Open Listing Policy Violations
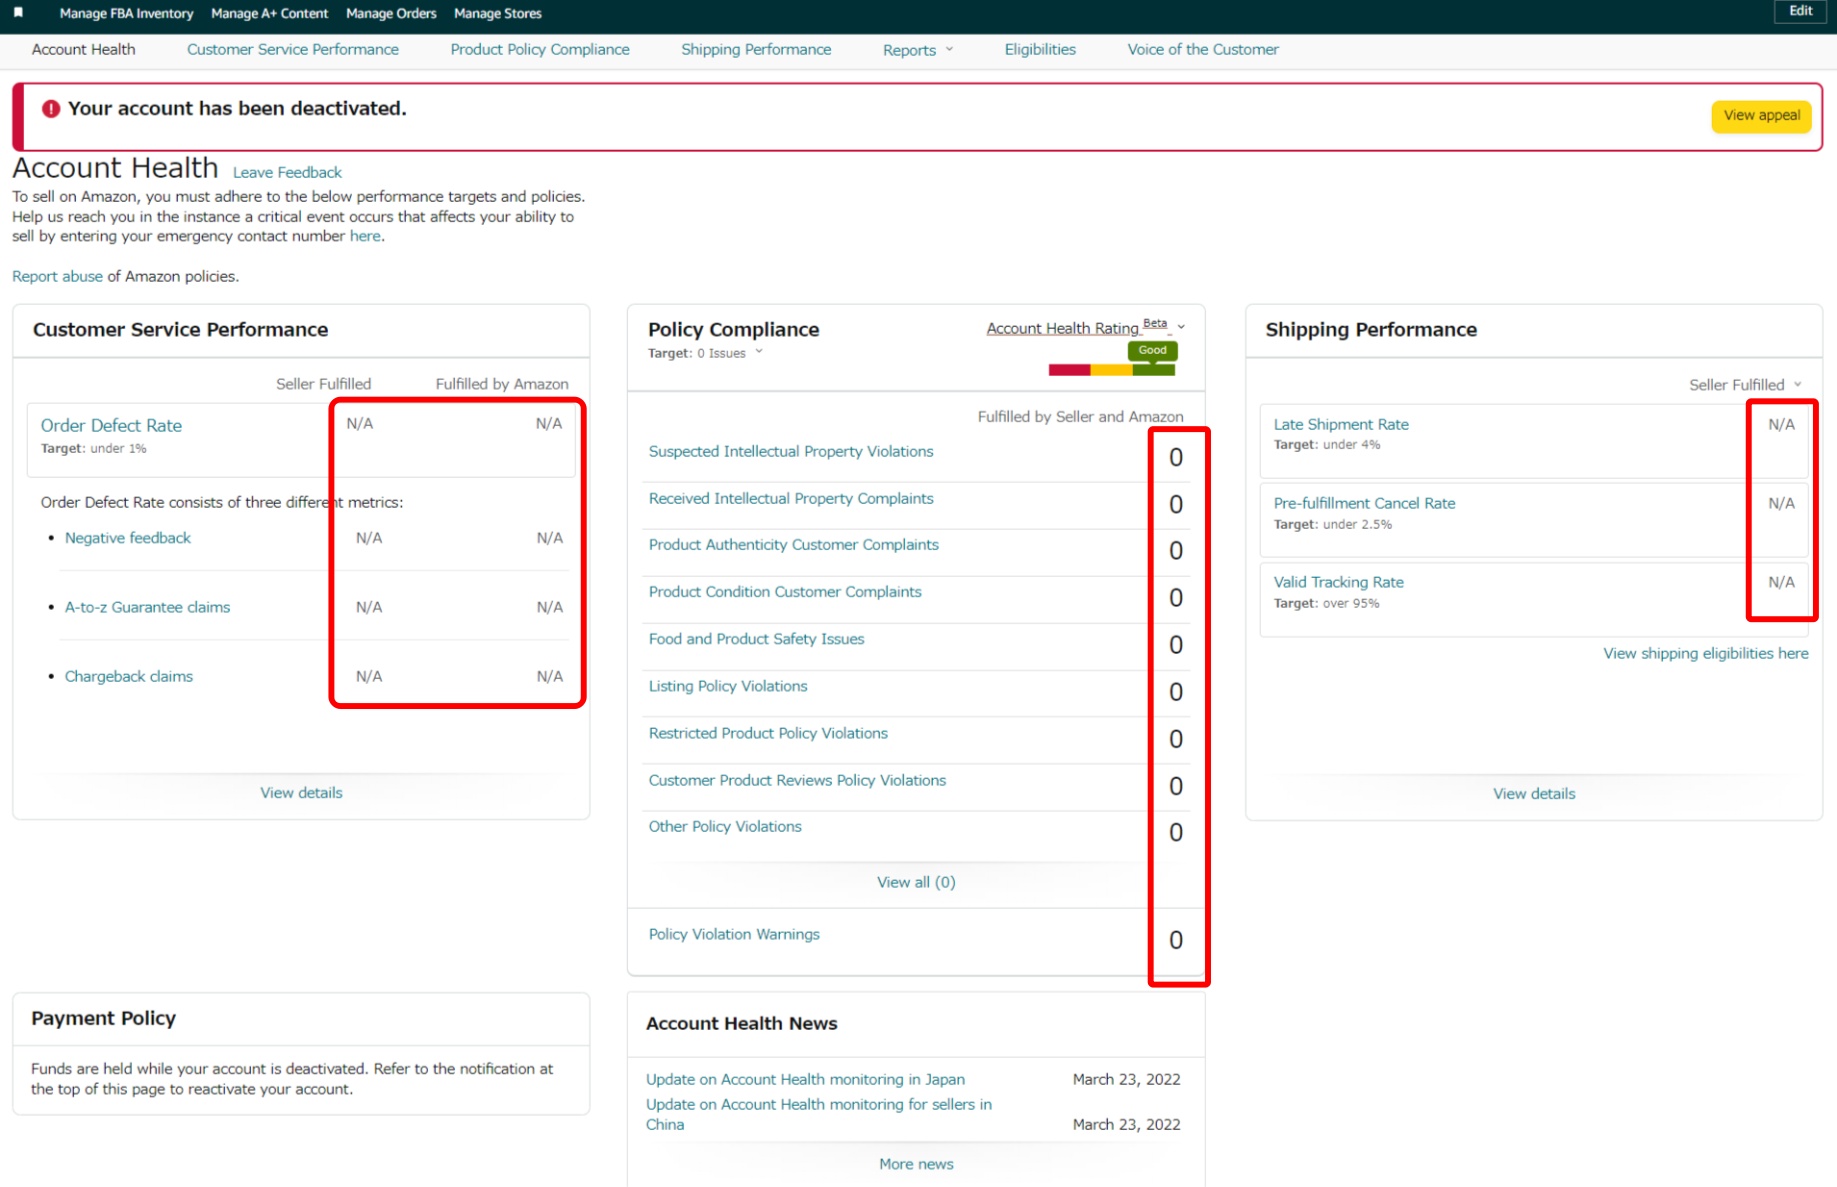 coord(728,686)
